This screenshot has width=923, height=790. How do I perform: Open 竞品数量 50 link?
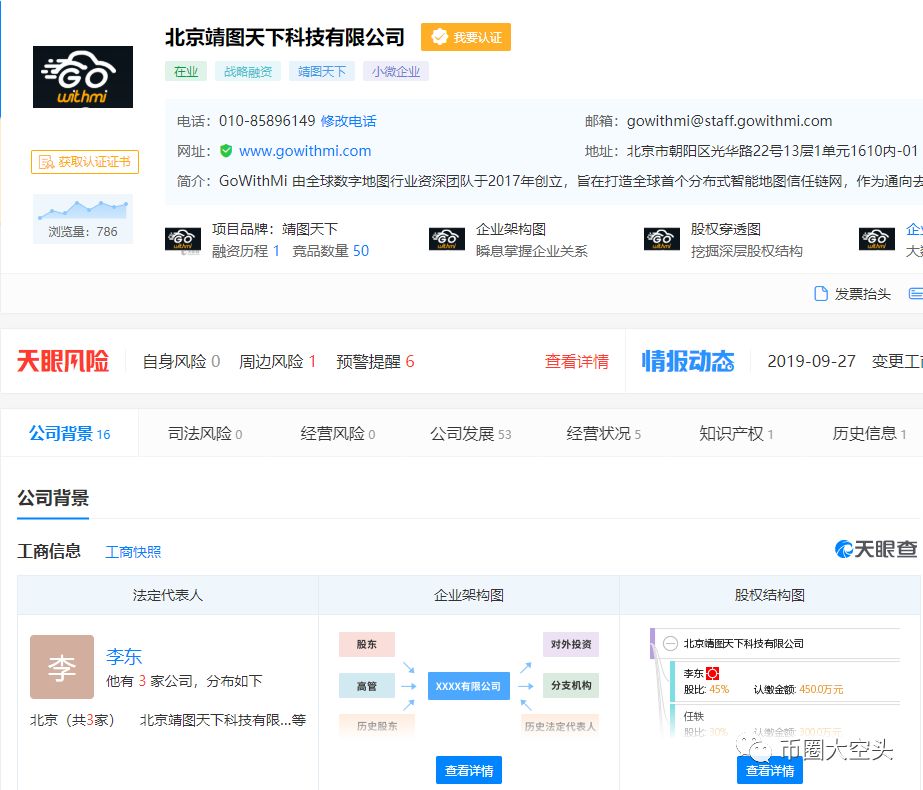(331, 251)
